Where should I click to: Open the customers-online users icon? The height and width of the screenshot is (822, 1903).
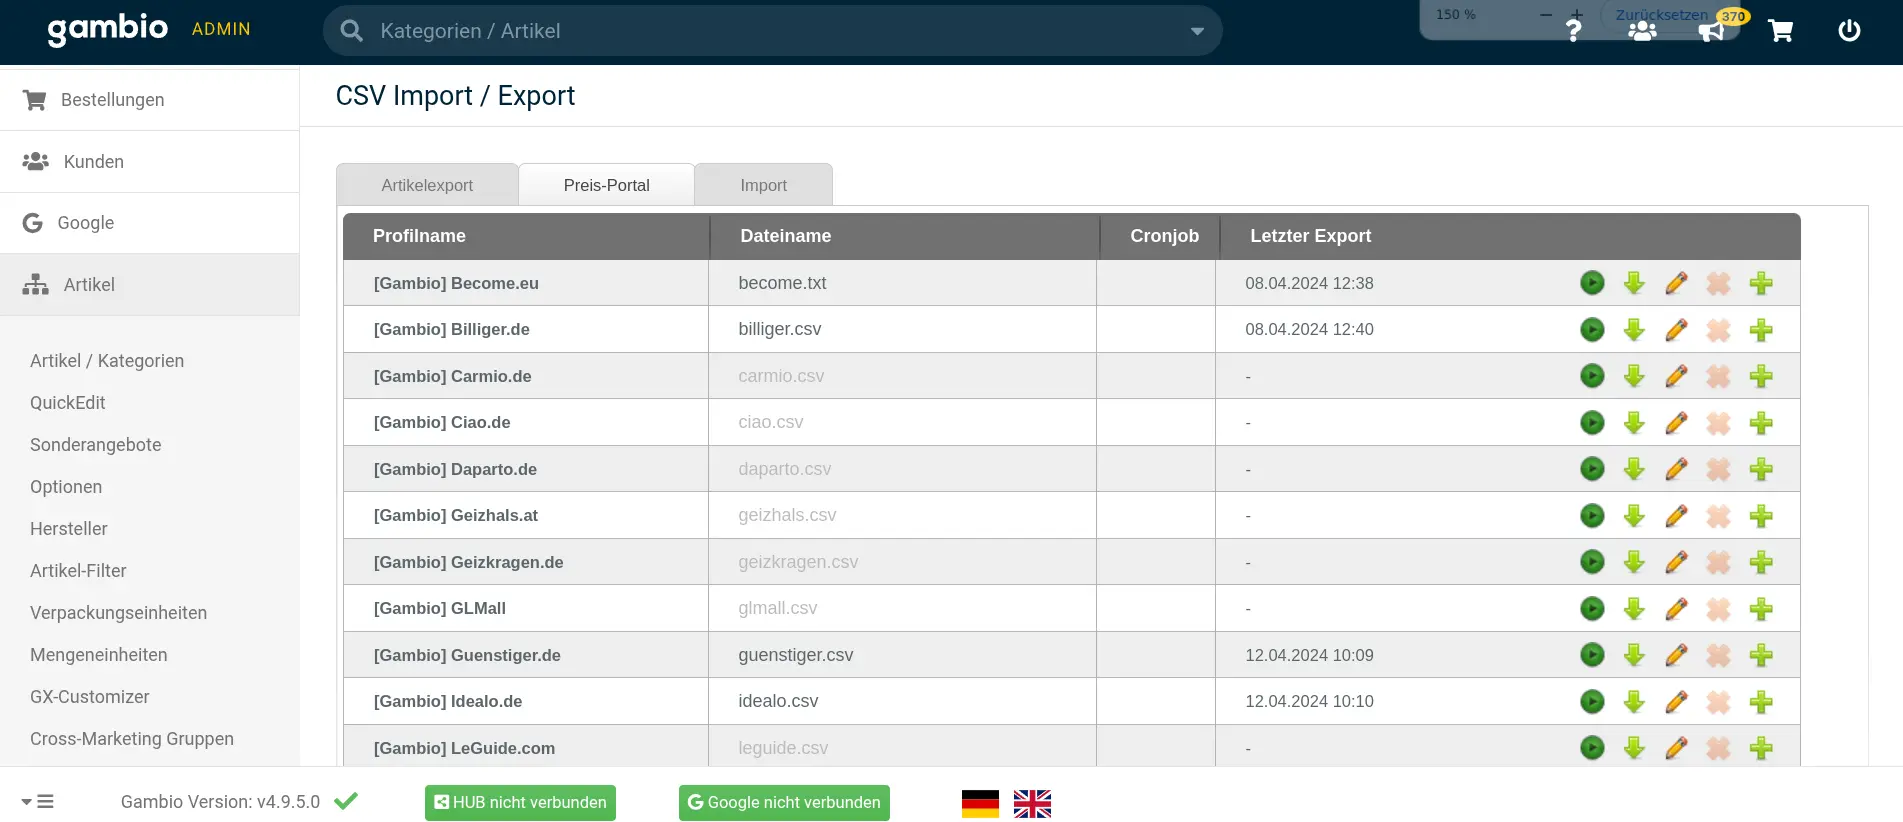(x=1642, y=31)
